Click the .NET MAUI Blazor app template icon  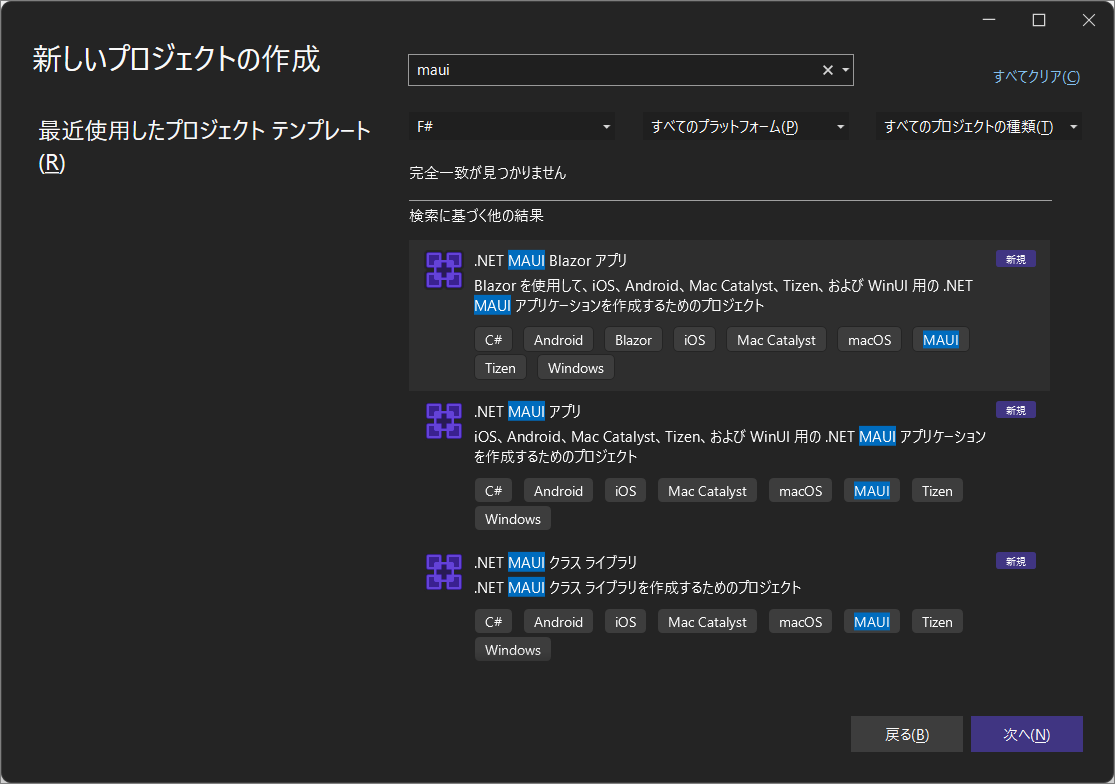tap(444, 270)
